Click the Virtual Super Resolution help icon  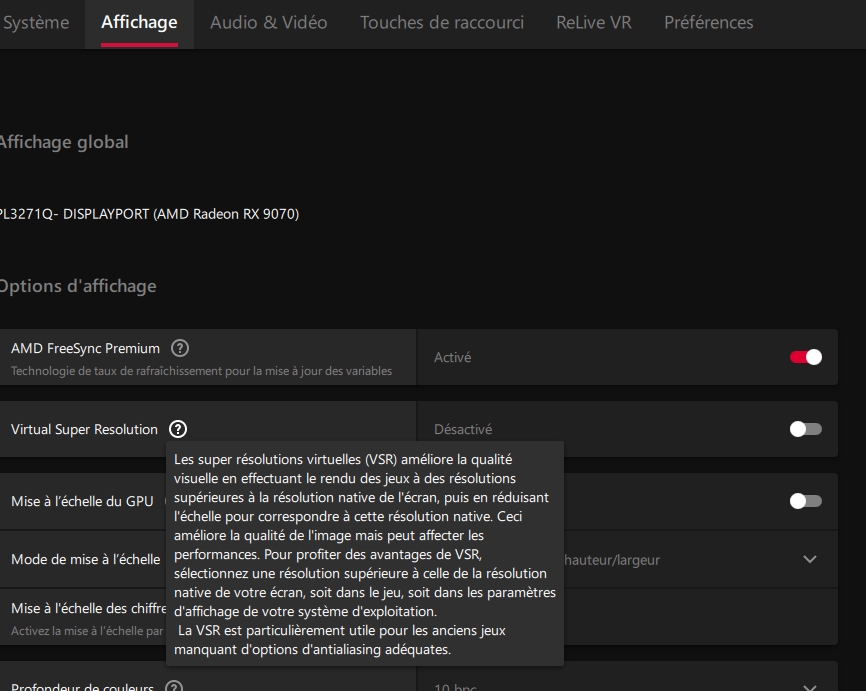(178, 429)
